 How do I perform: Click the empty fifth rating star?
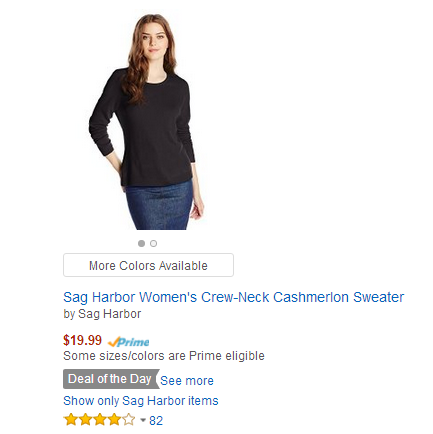(129, 420)
